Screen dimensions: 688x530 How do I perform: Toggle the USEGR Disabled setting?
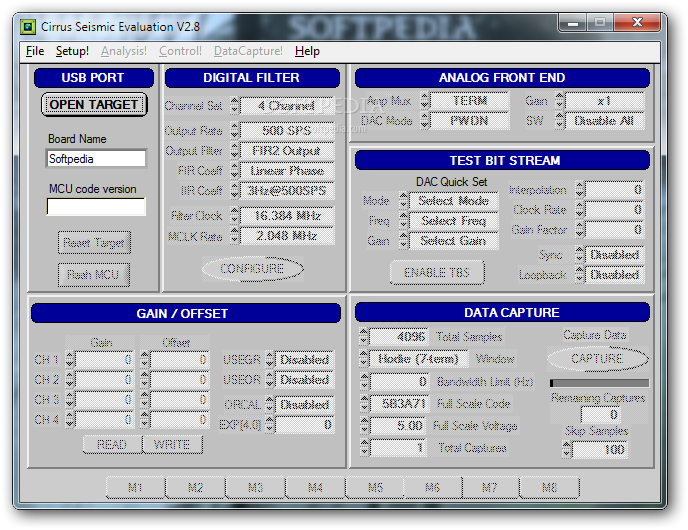[305, 359]
